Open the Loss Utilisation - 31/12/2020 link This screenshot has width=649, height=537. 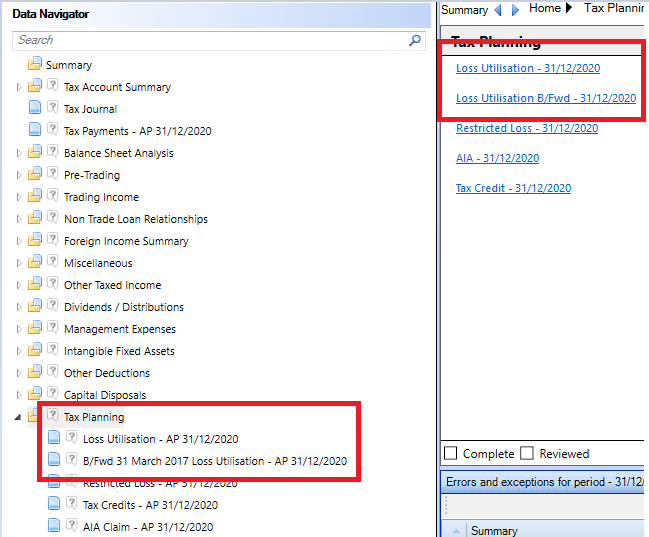[x=528, y=68]
